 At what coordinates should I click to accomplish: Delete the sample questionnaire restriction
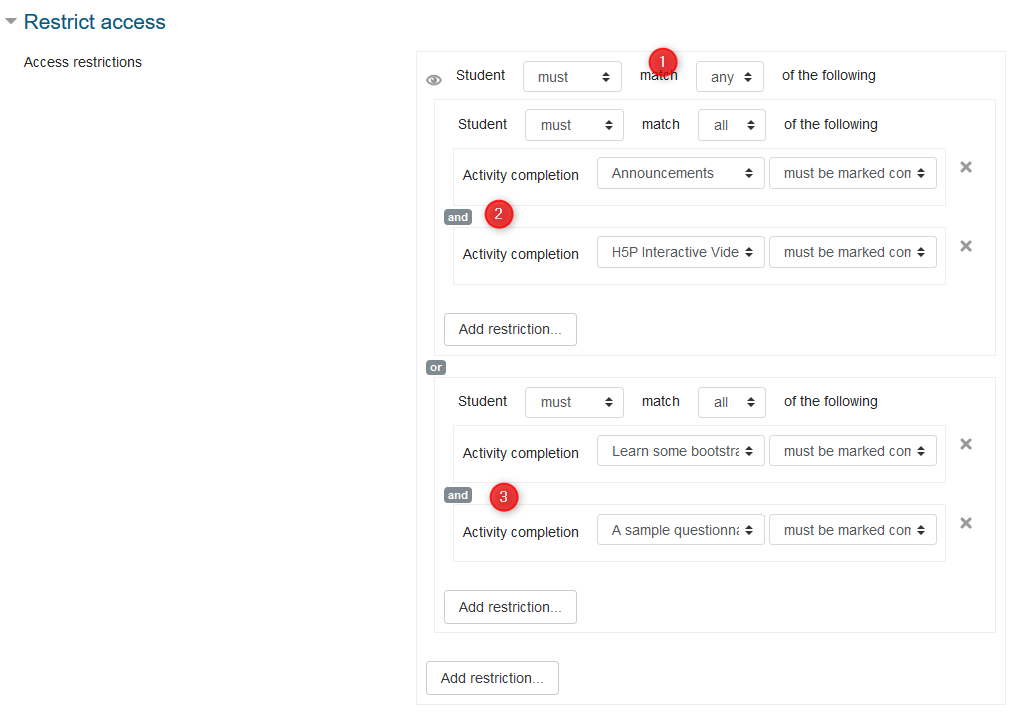pos(966,523)
